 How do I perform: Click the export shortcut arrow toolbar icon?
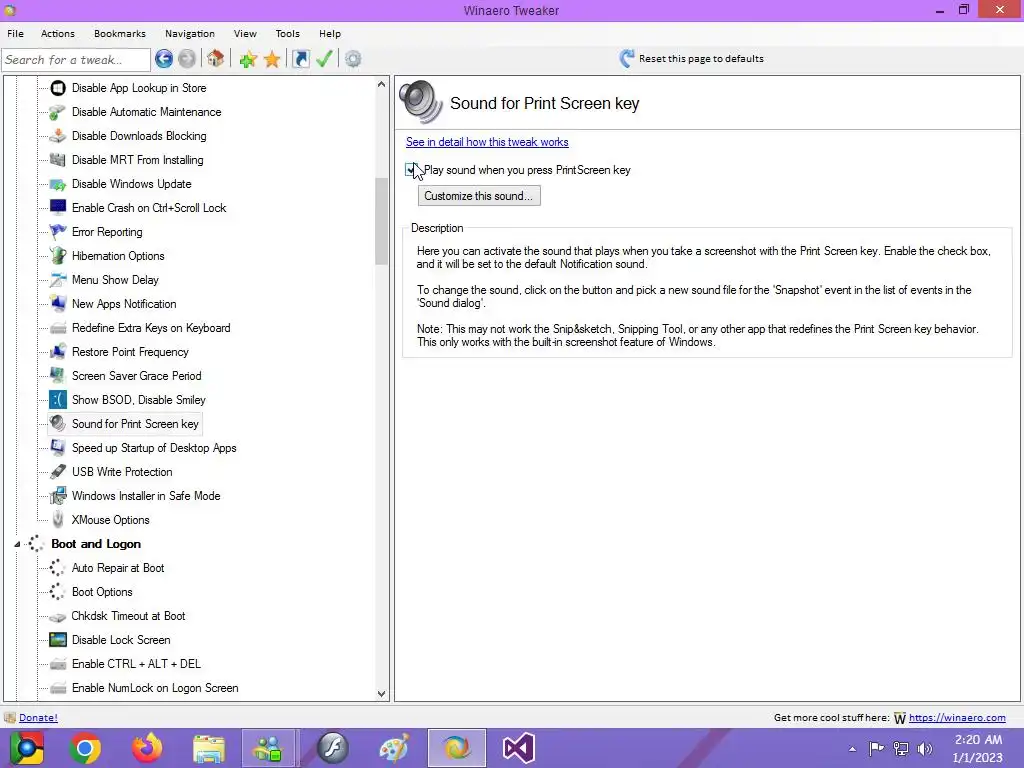[300, 59]
